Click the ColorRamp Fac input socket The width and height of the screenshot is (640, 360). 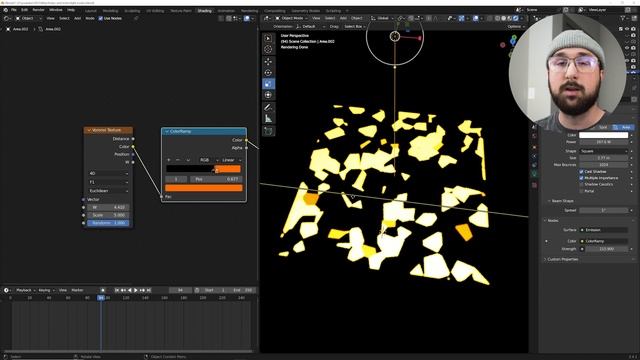click(x=162, y=197)
